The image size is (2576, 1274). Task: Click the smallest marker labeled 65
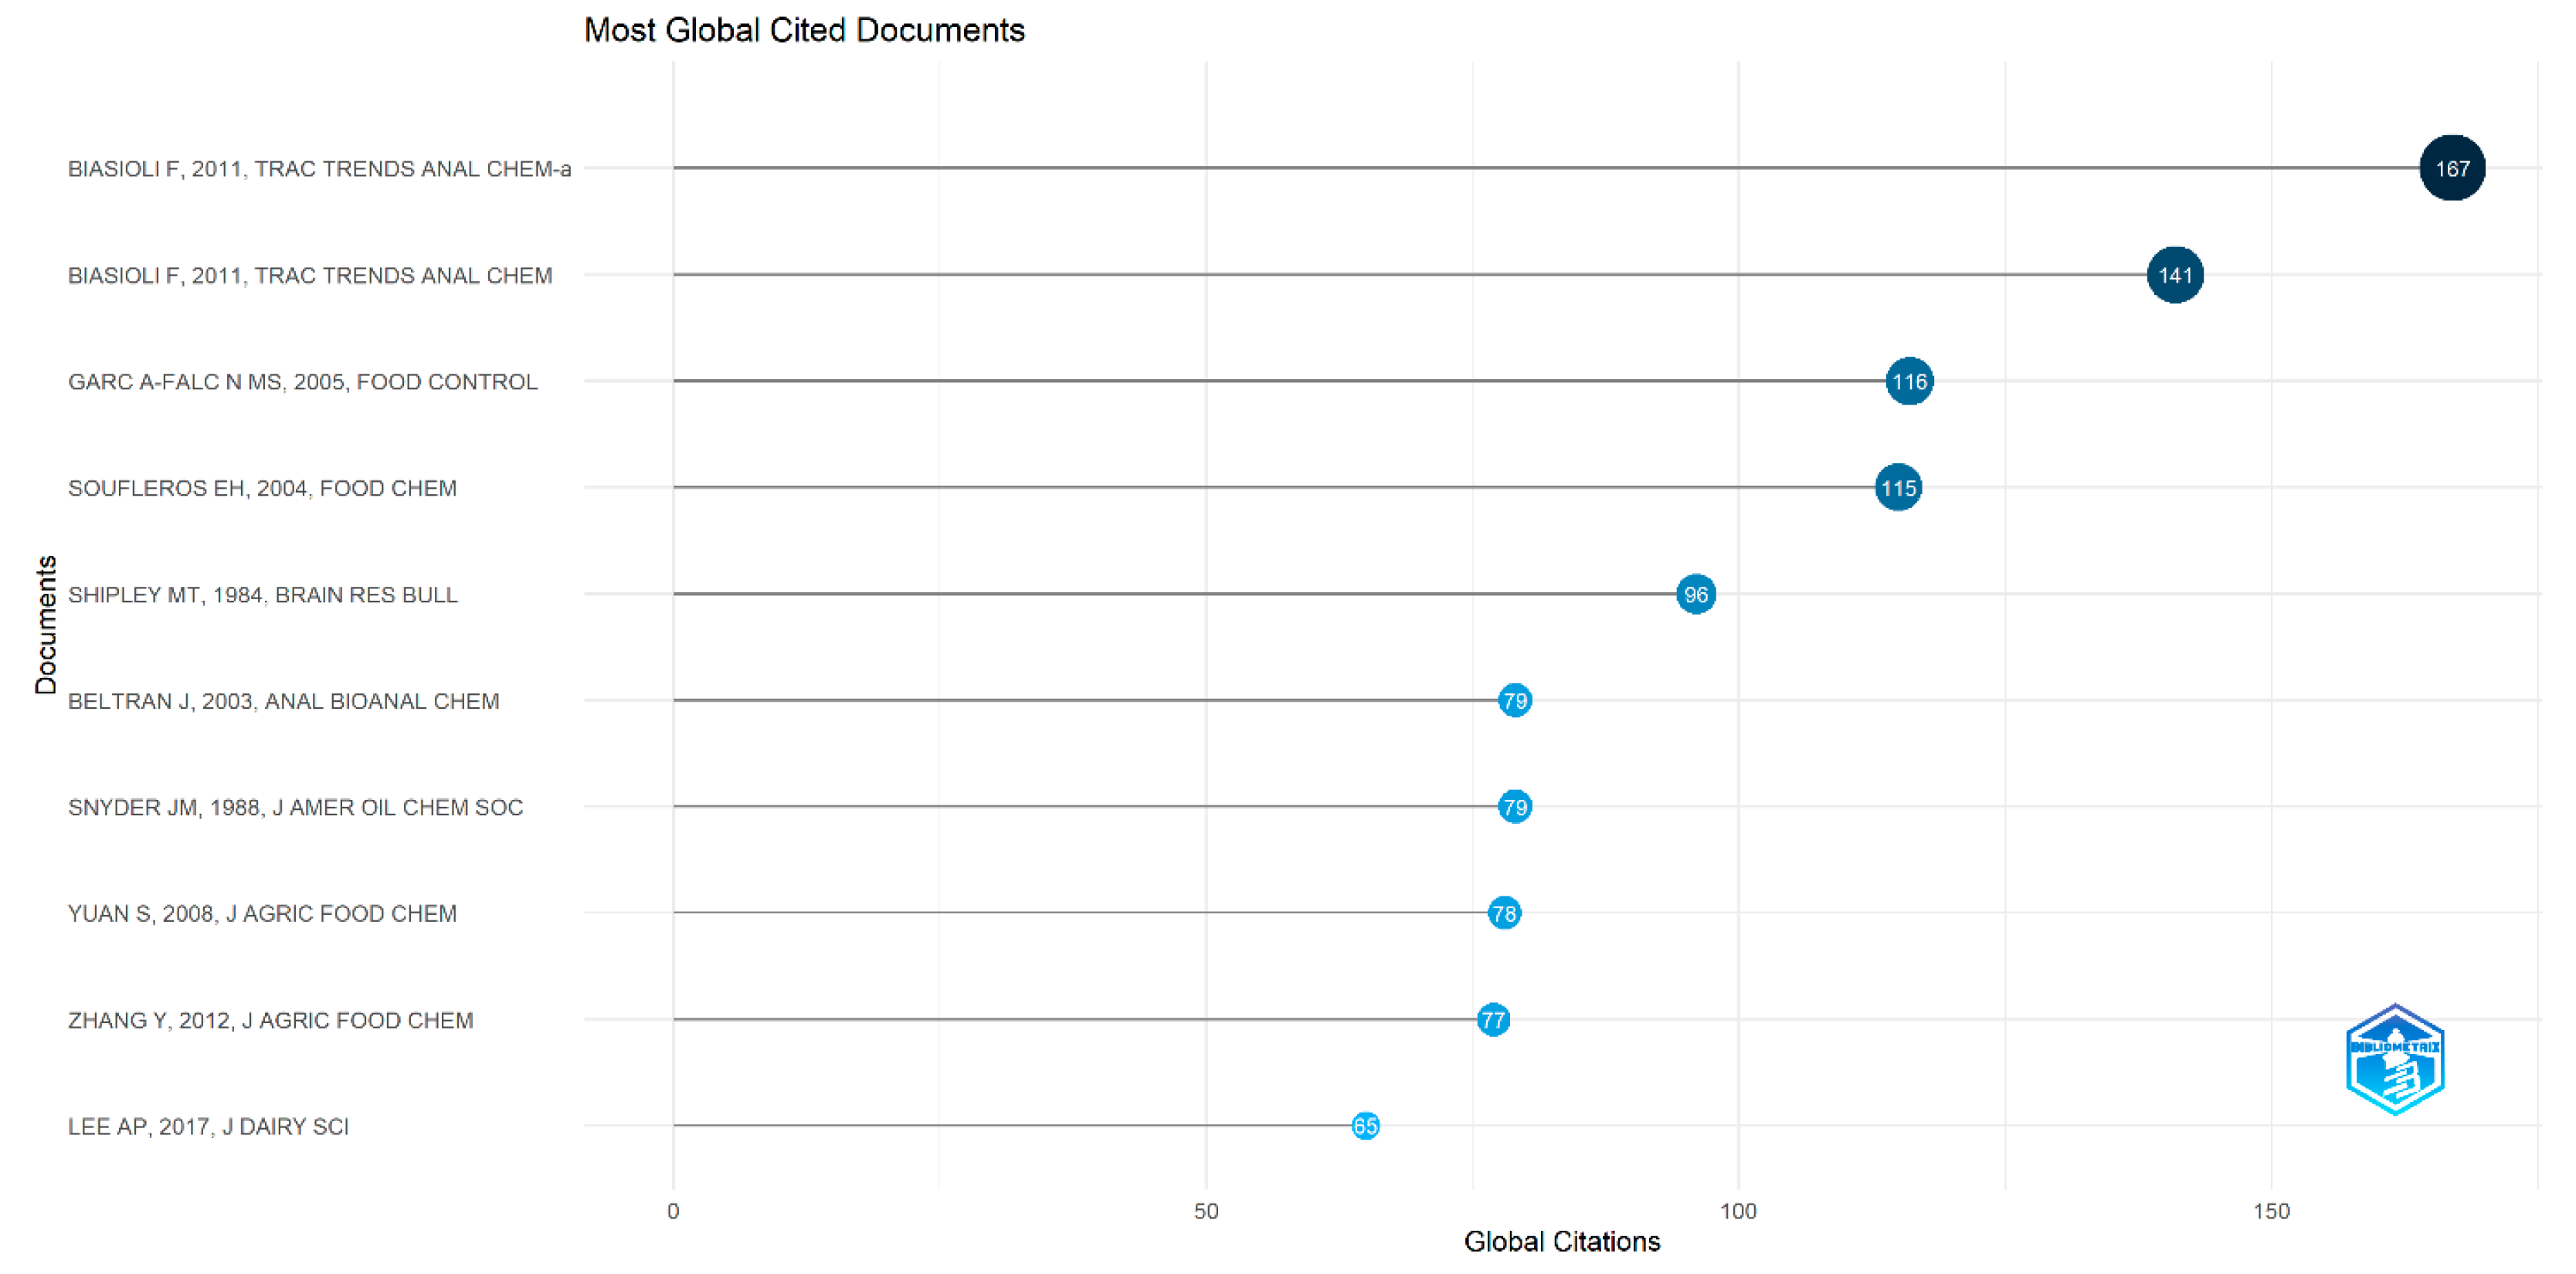pyautogui.click(x=1365, y=1126)
